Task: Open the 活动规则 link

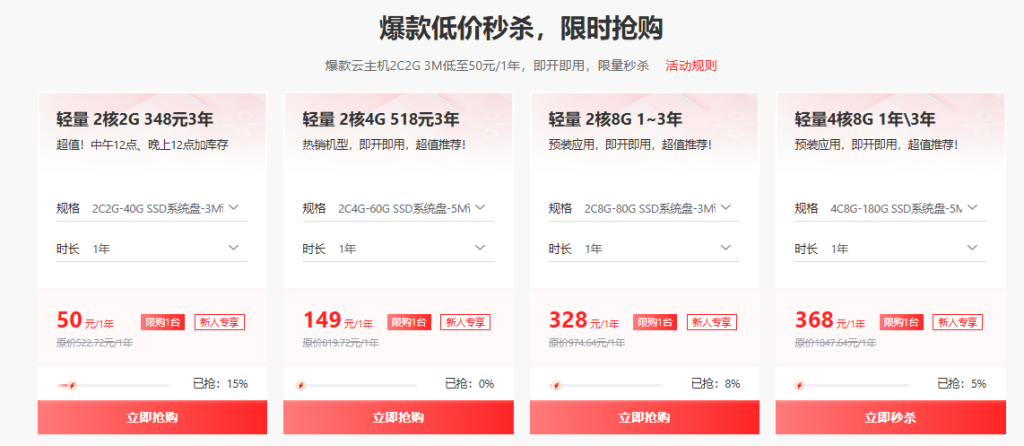Action: [691, 66]
